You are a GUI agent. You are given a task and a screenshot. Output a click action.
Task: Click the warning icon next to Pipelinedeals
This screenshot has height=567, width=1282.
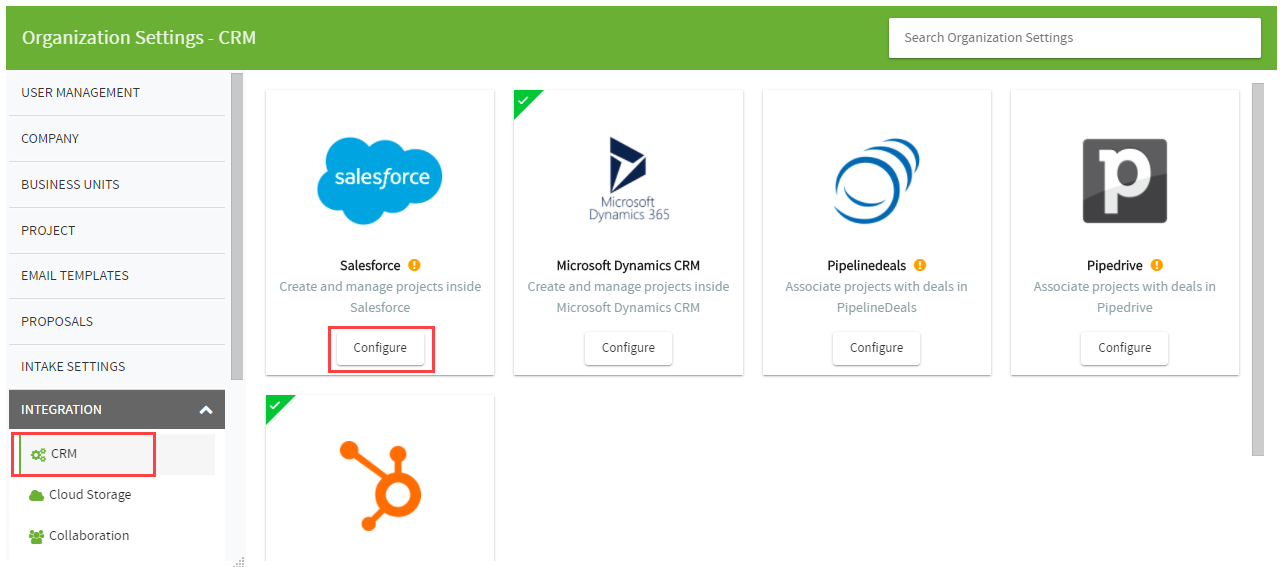click(x=920, y=265)
